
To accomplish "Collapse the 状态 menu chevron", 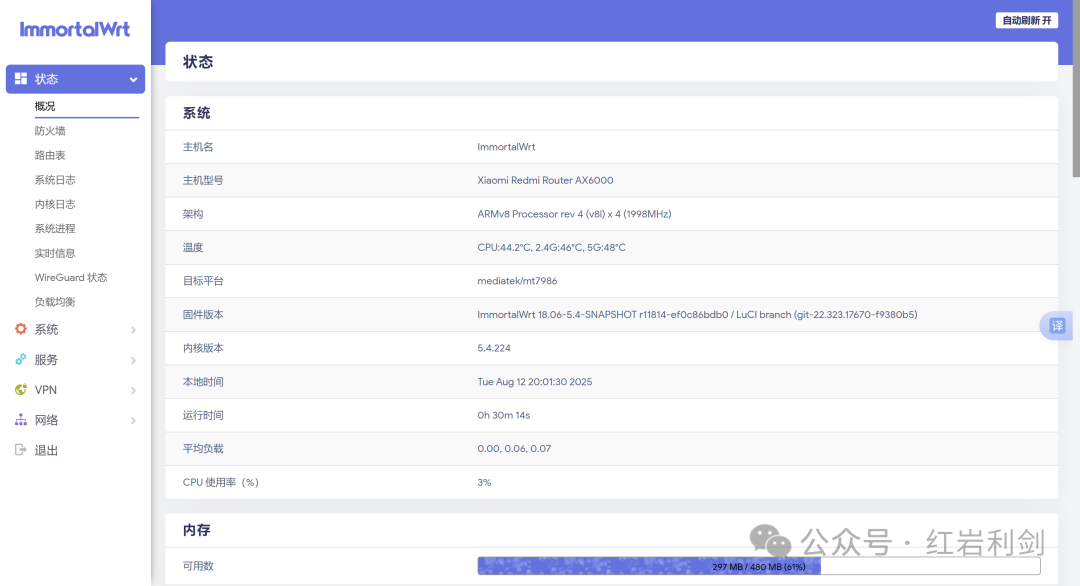I will (x=133, y=80).
